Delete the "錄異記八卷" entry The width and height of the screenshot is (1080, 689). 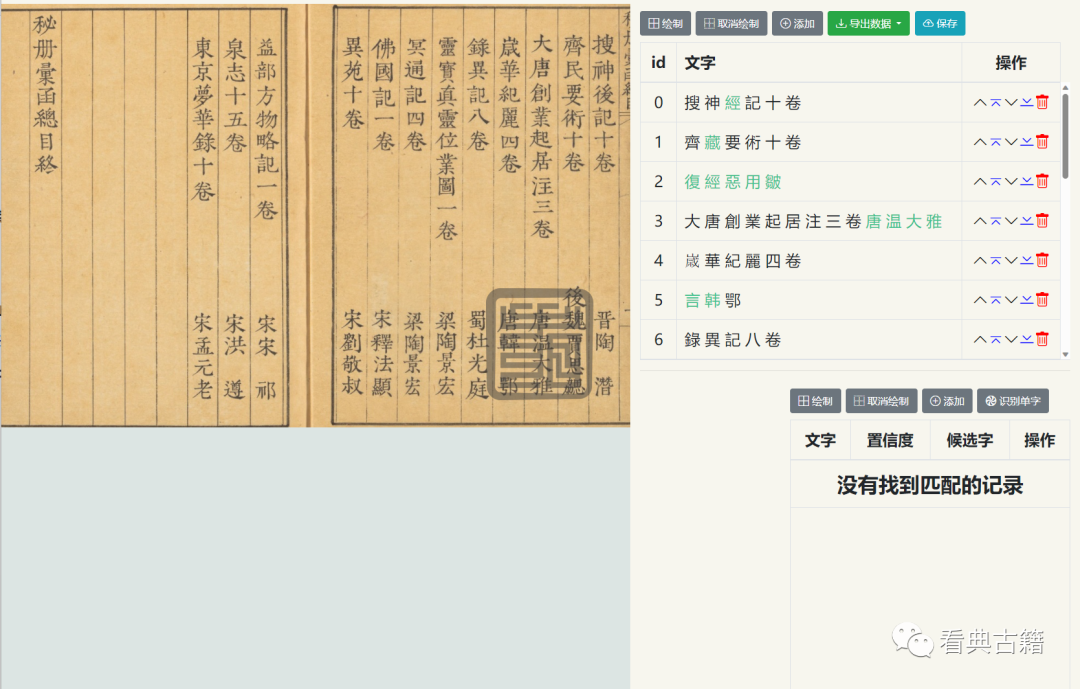[1041, 339]
